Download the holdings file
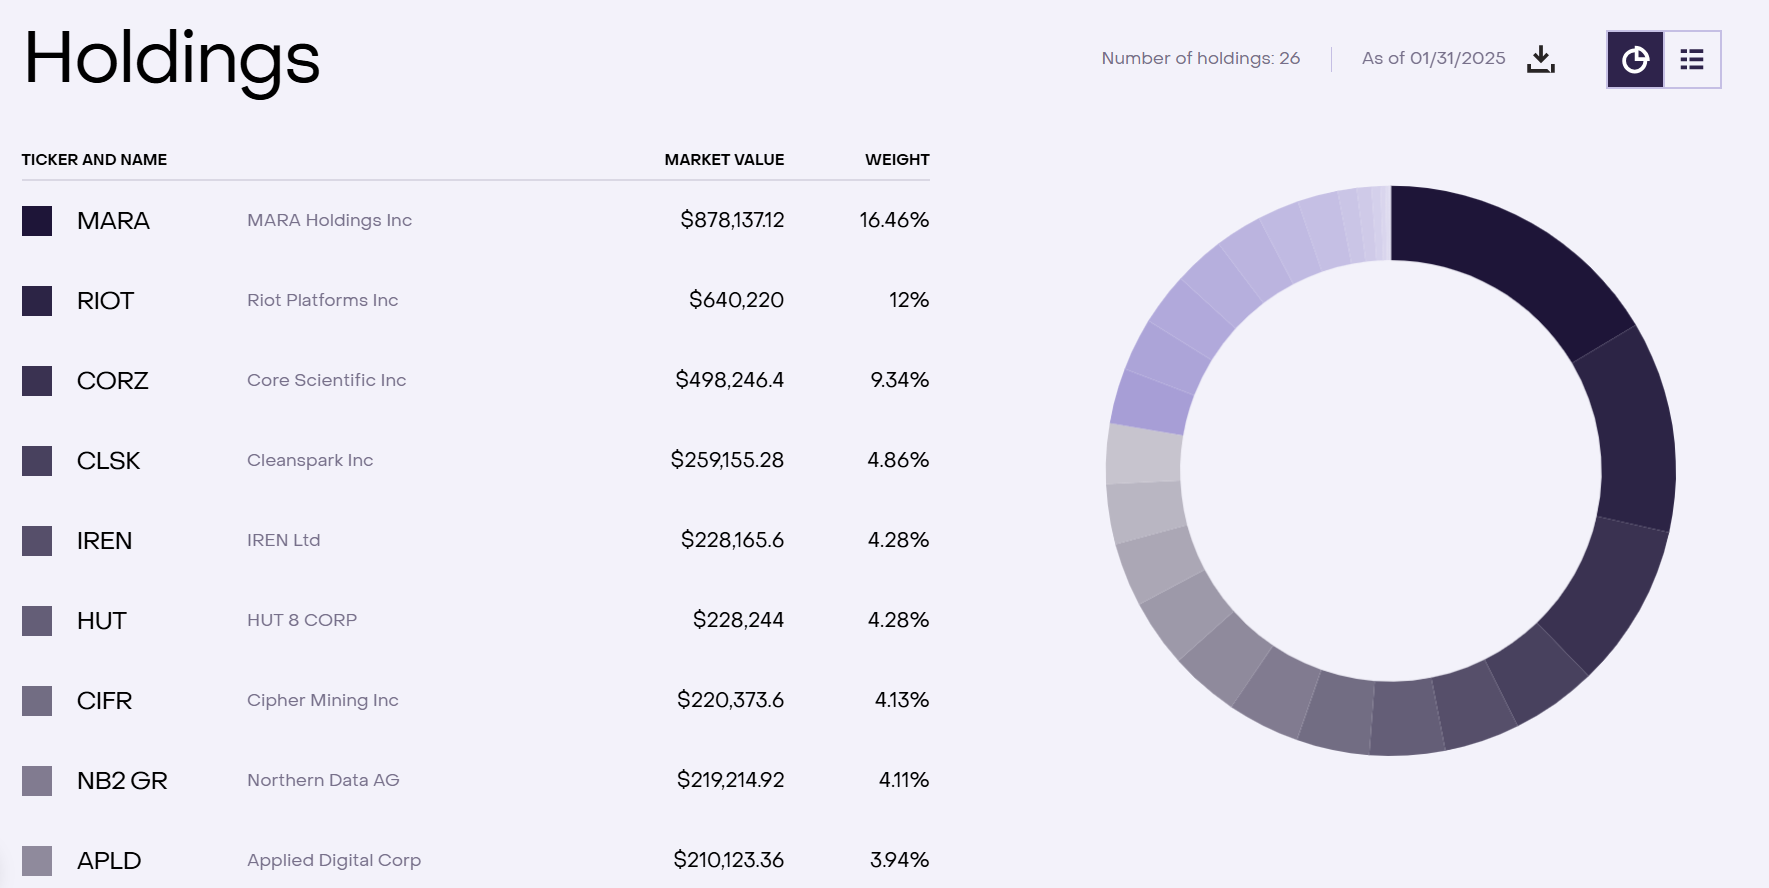The height and width of the screenshot is (888, 1769). (1541, 59)
